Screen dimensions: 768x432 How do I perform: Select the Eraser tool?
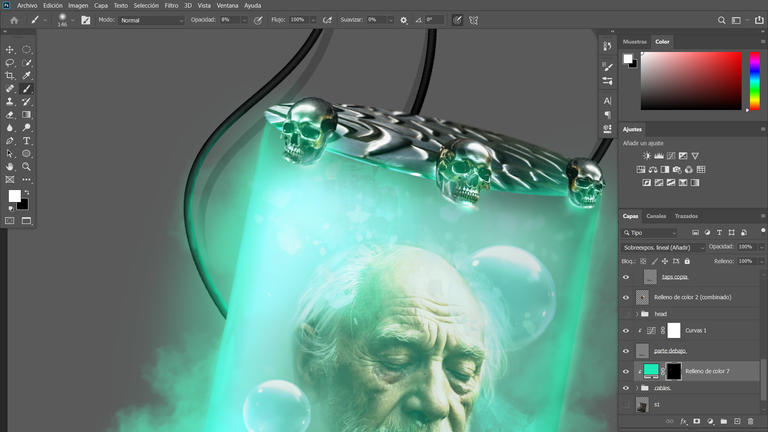click(x=9, y=115)
